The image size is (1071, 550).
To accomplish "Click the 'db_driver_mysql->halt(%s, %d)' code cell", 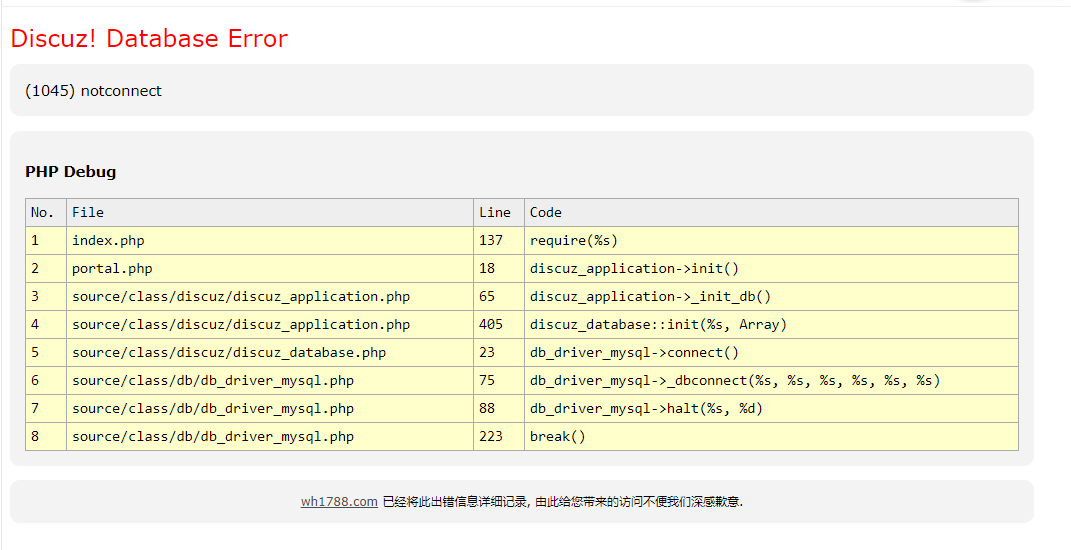I will pyautogui.click(x=771, y=409).
